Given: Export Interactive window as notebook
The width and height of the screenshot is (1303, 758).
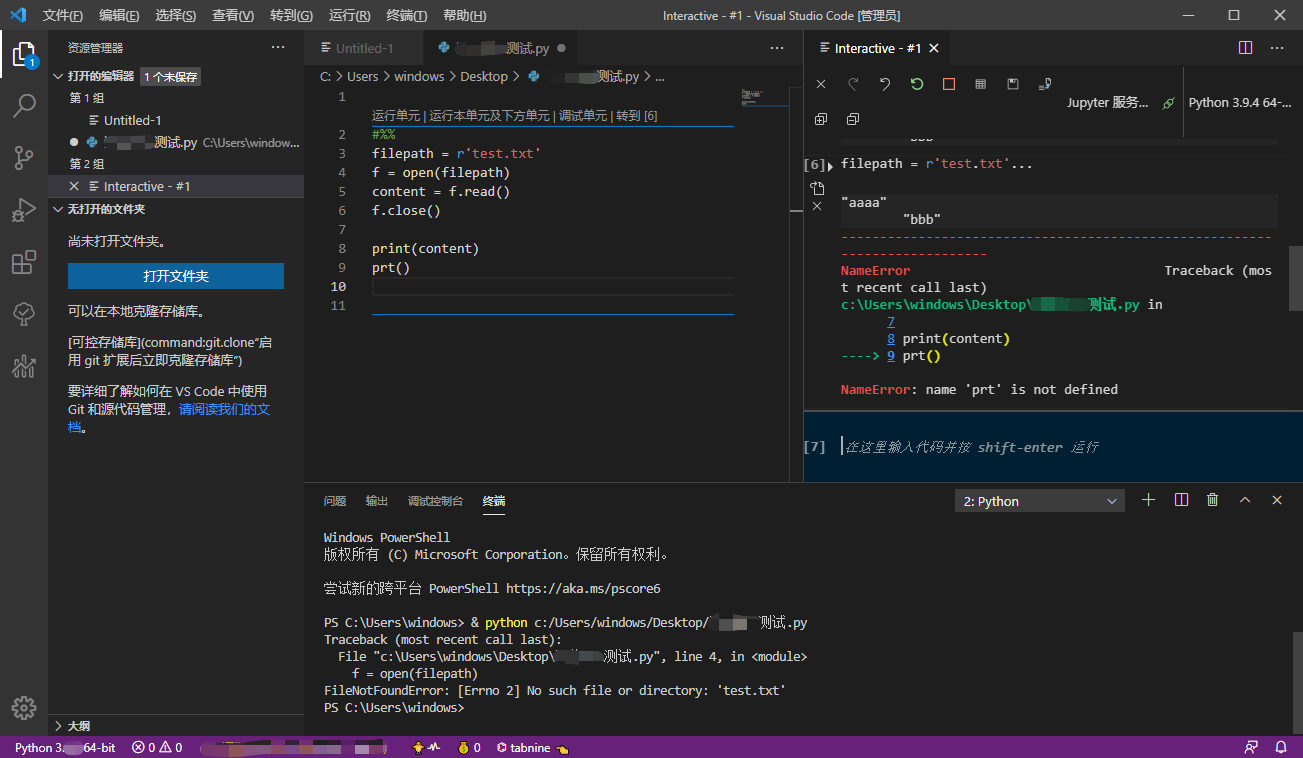Looking at the screenshot, I should (1045, 84).
